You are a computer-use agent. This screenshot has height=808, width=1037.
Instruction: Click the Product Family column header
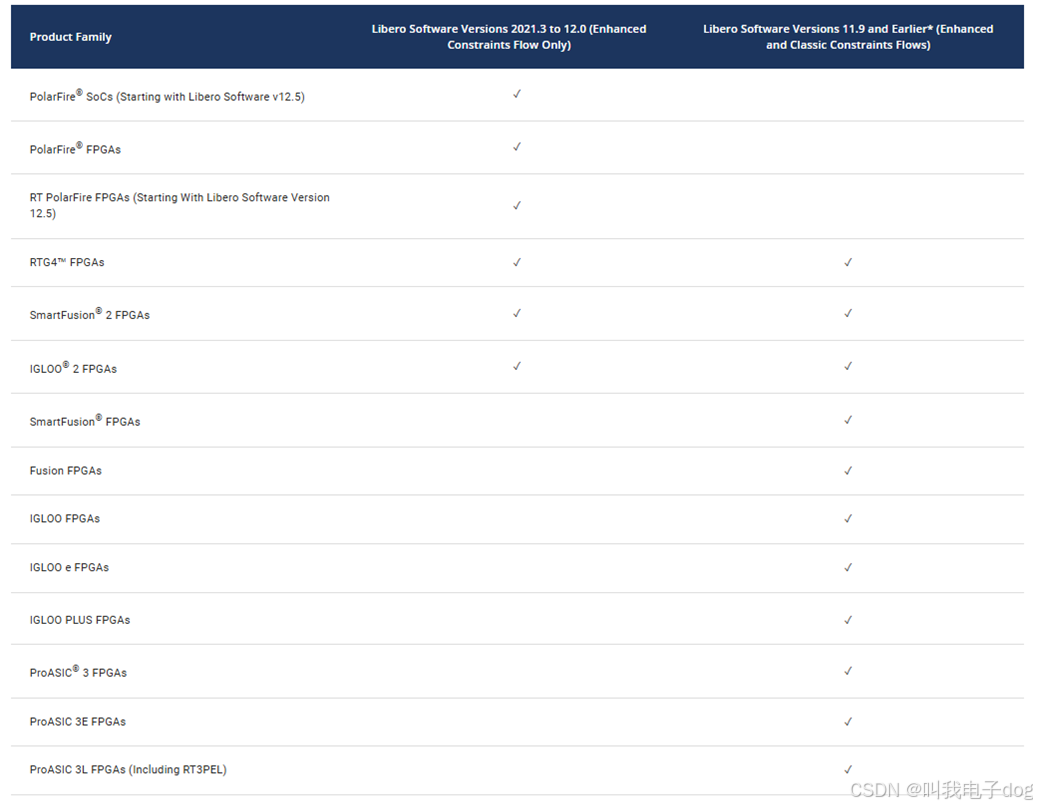(x=70, y=37)
